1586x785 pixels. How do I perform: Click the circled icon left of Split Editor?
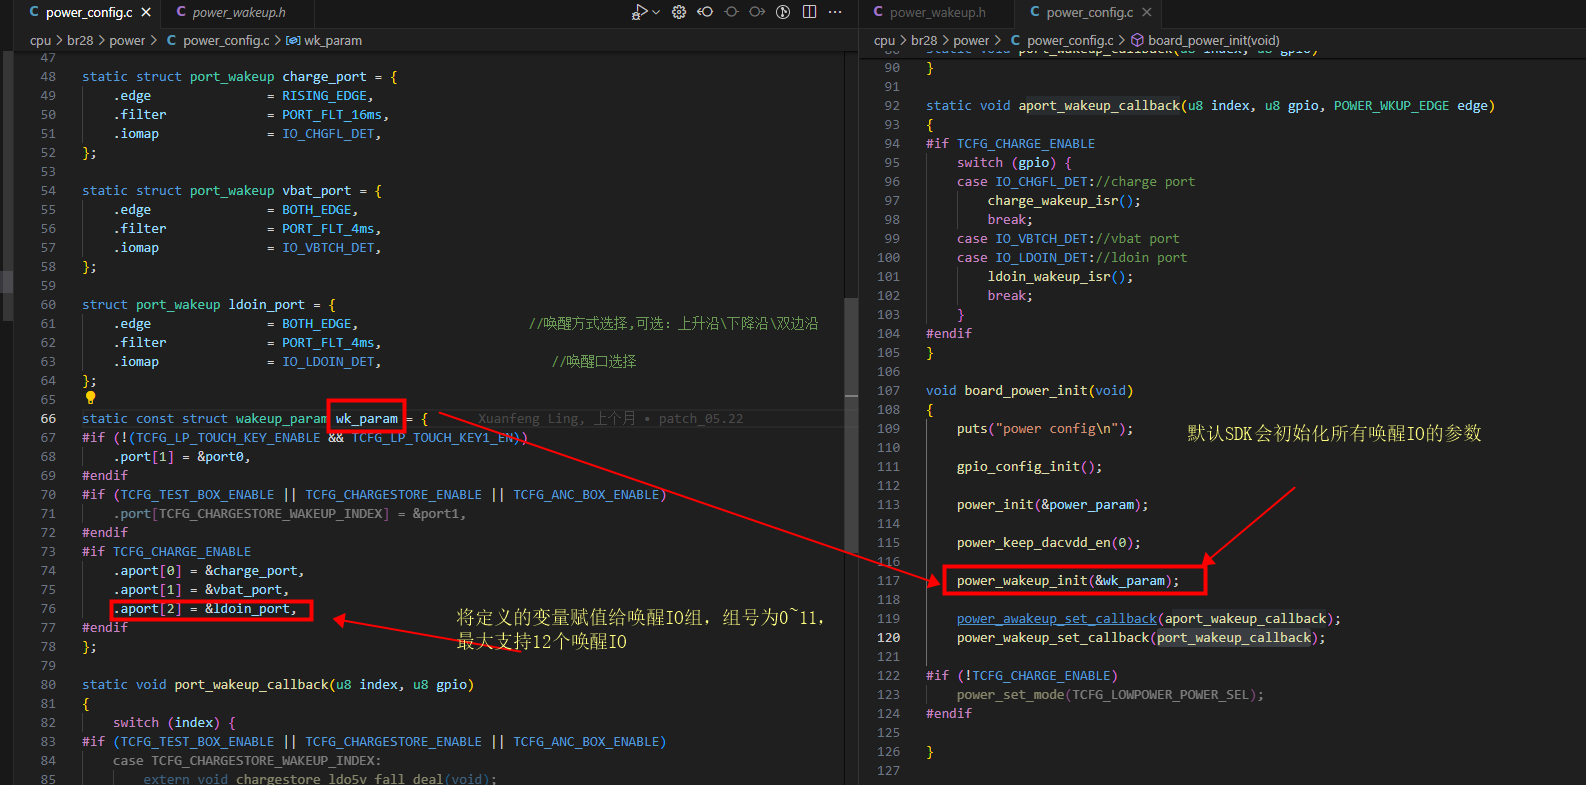coord(783,12)
